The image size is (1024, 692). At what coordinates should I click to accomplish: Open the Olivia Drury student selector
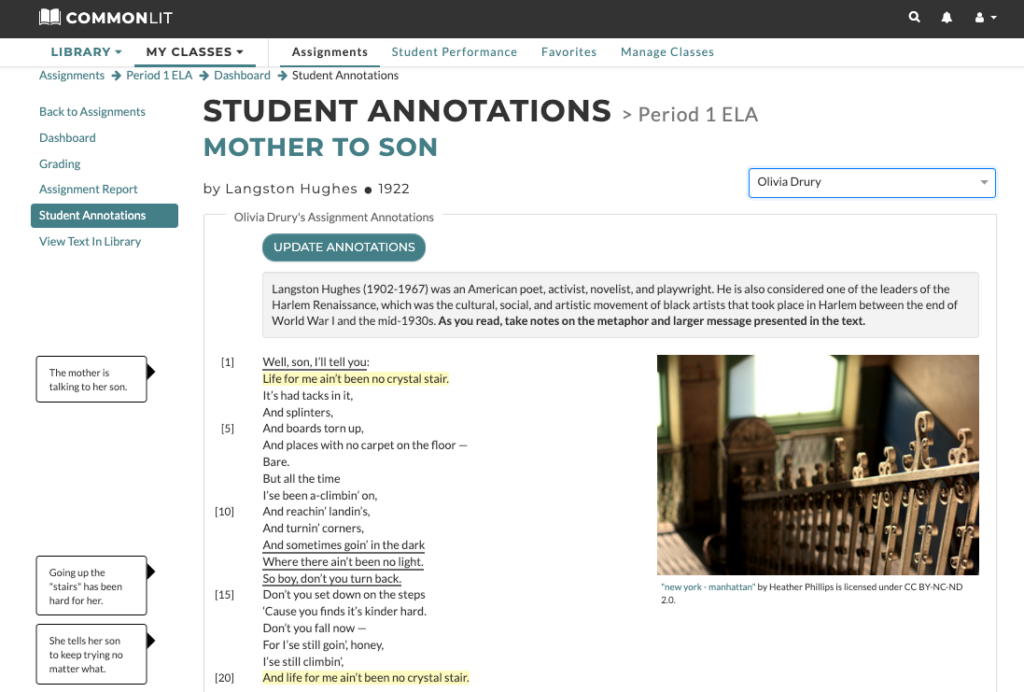tap(872, 182)
